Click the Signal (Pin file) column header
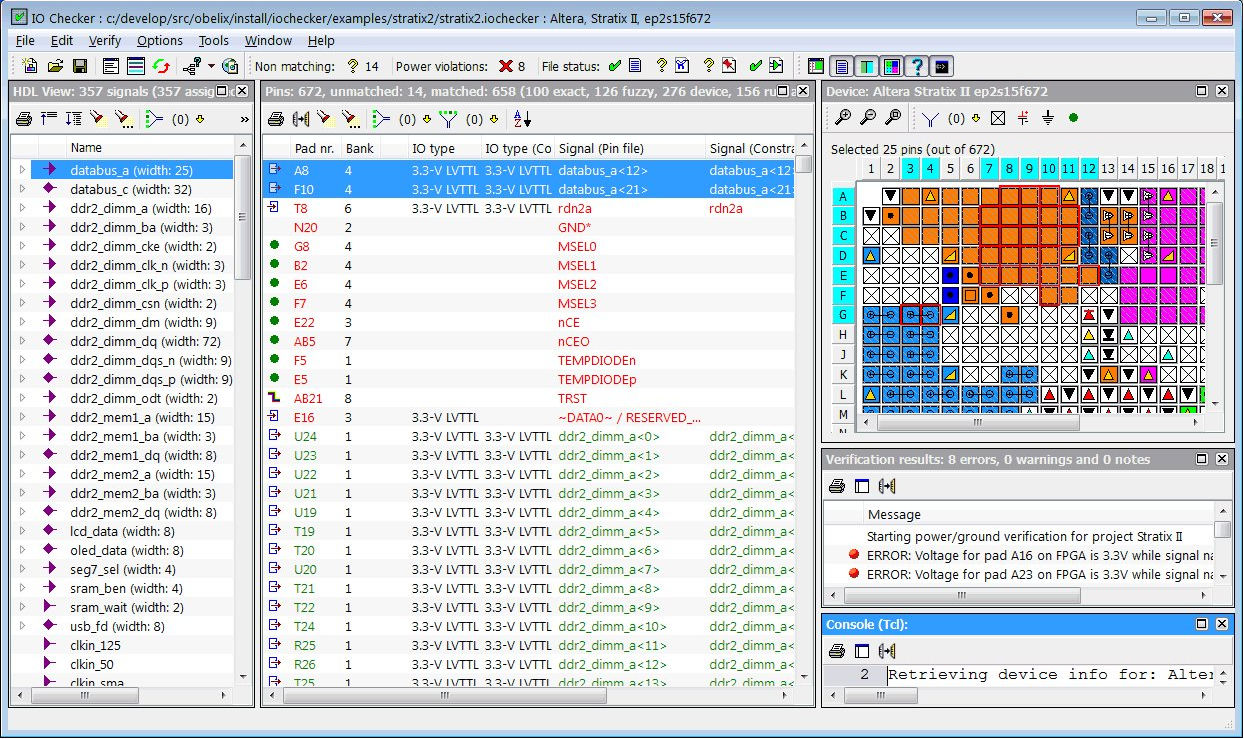Viewport: 1244px width, 739px height. tap(629, 148)
